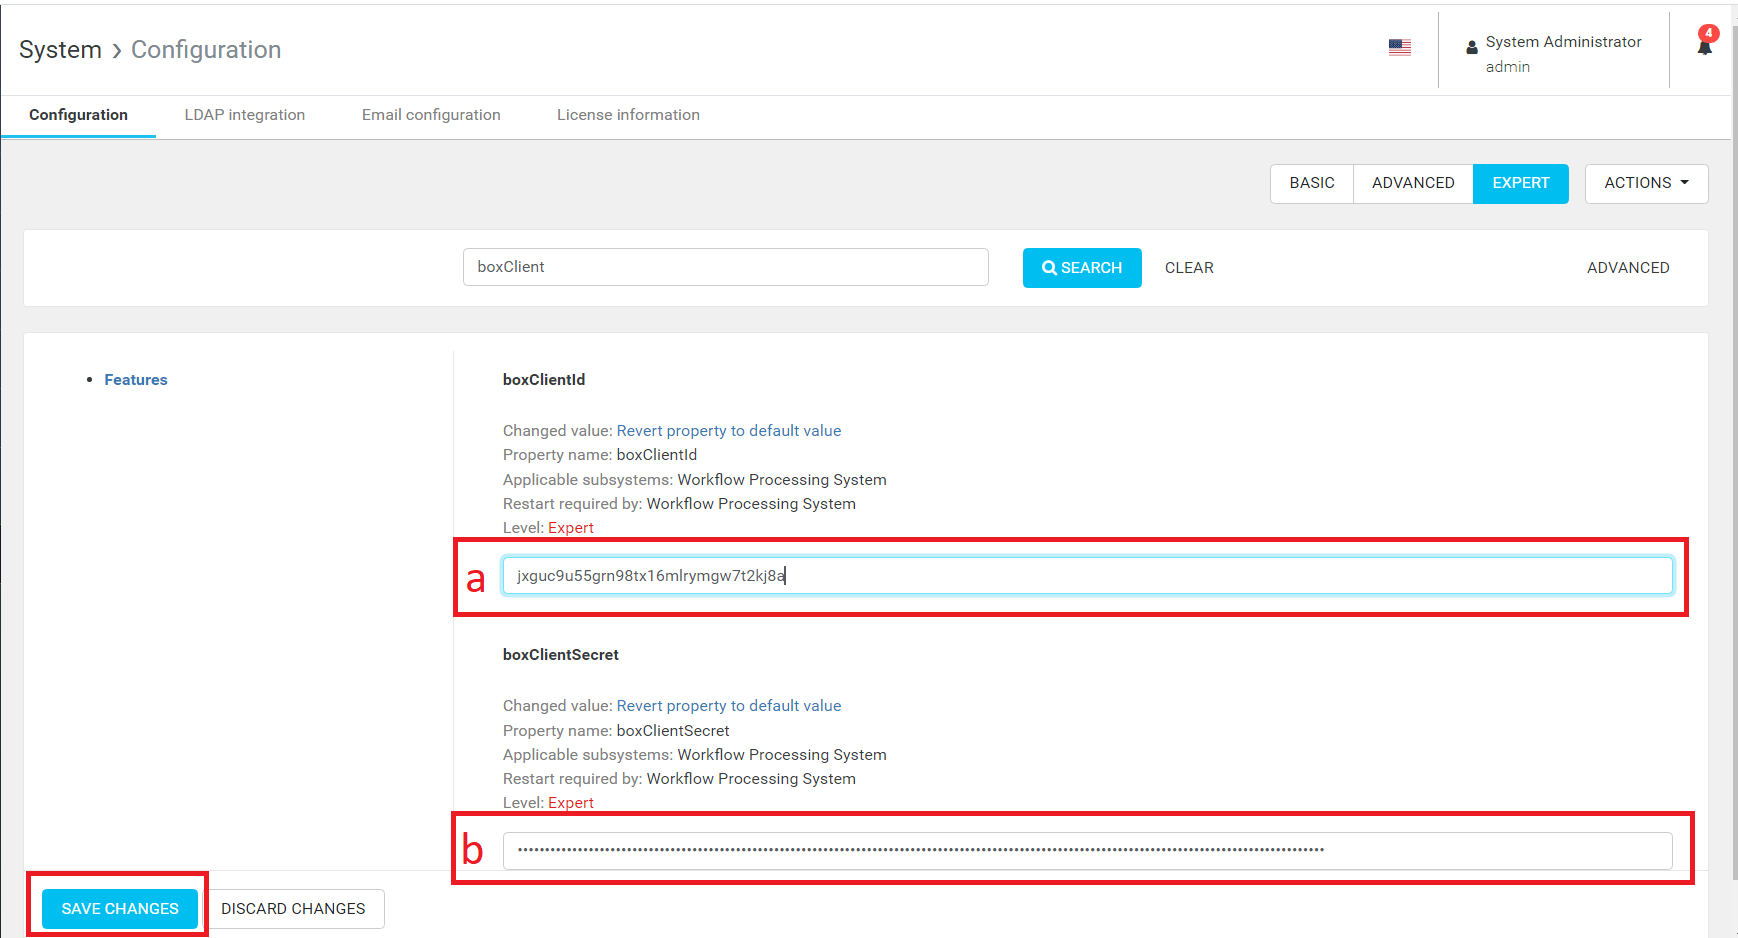Click the boxClientSecret password field
Viewport: 1738px width, 938px height.
(1087, 851)
